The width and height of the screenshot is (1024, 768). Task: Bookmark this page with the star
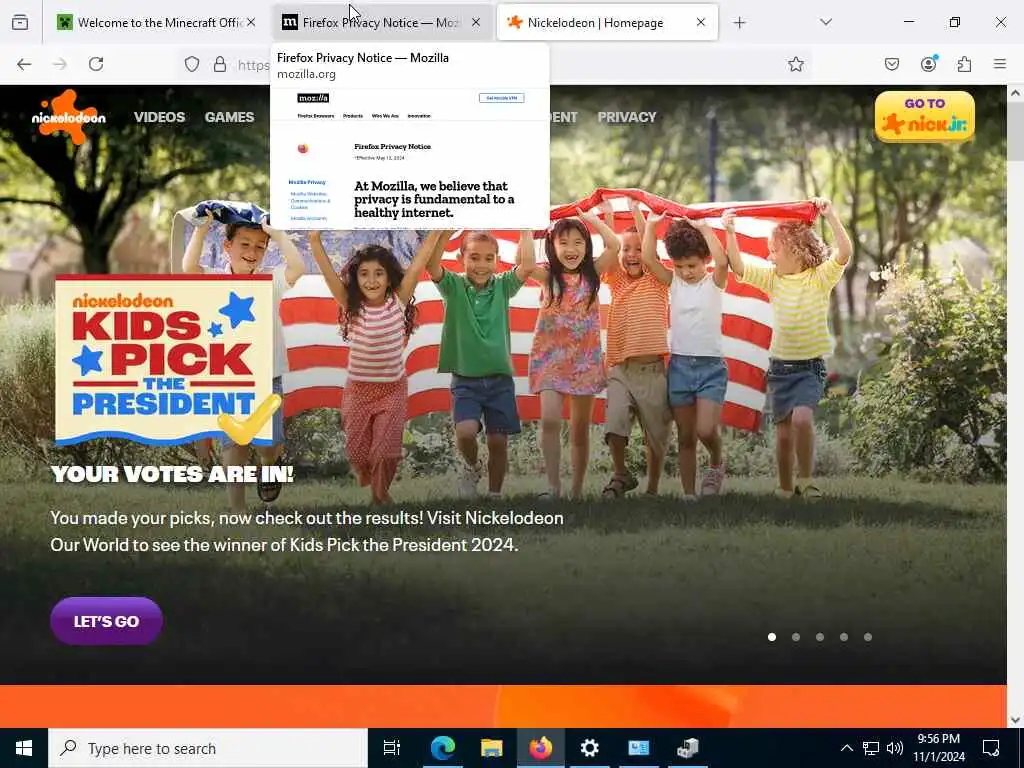point(795,64)
